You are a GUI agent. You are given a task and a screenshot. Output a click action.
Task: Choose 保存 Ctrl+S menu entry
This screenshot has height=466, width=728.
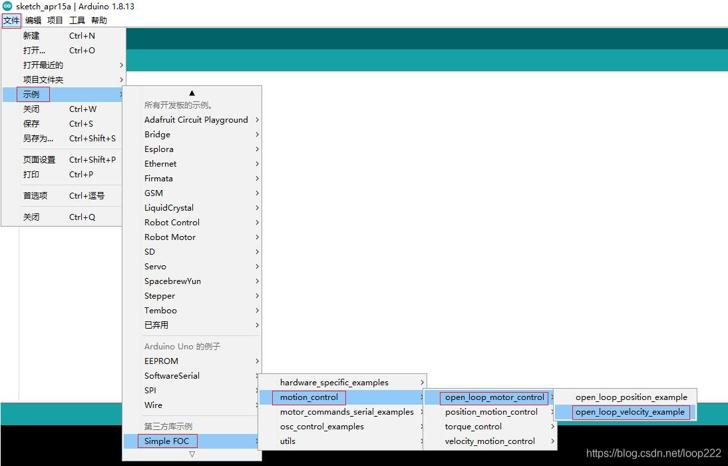64,124
